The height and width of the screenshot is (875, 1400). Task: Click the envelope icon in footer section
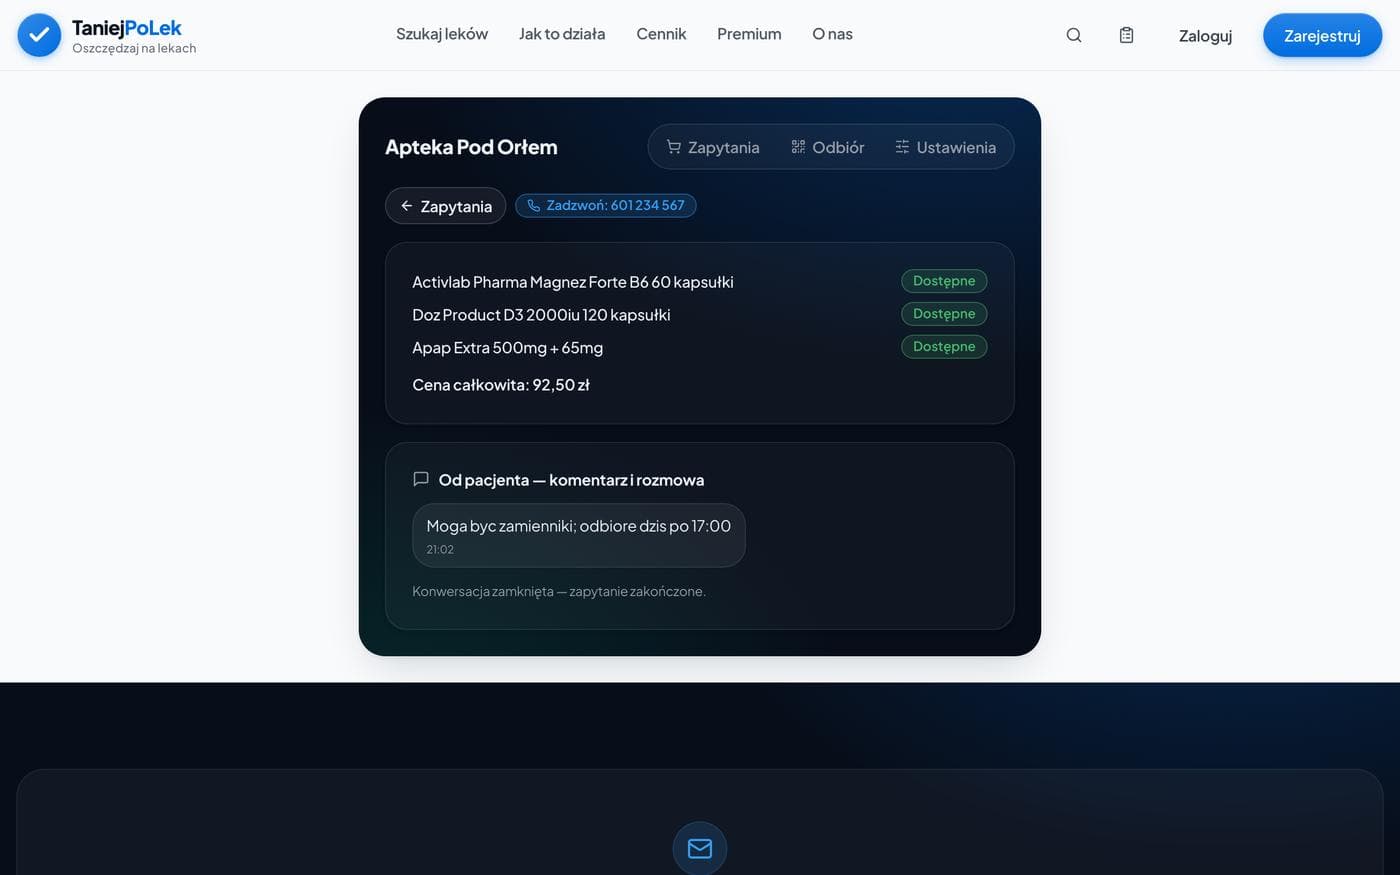point(700,848)
